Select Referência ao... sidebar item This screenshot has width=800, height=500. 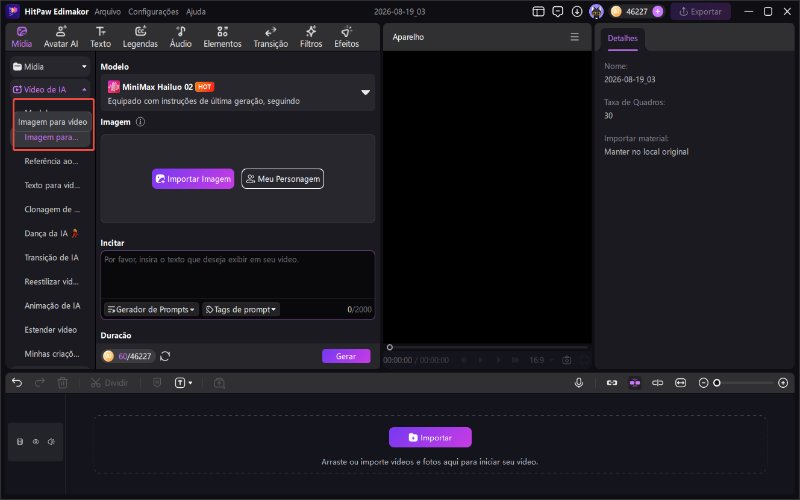52,161
